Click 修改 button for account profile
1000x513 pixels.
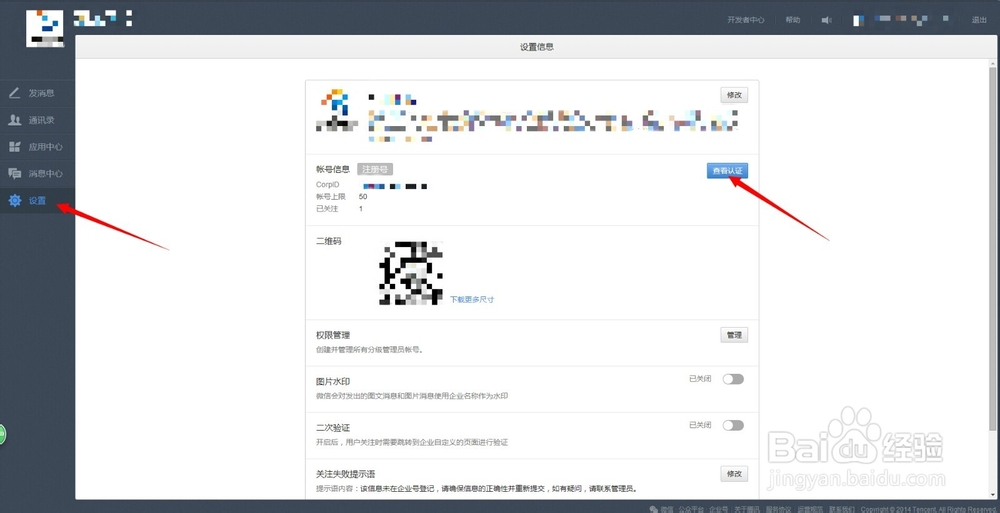[734, 95]
